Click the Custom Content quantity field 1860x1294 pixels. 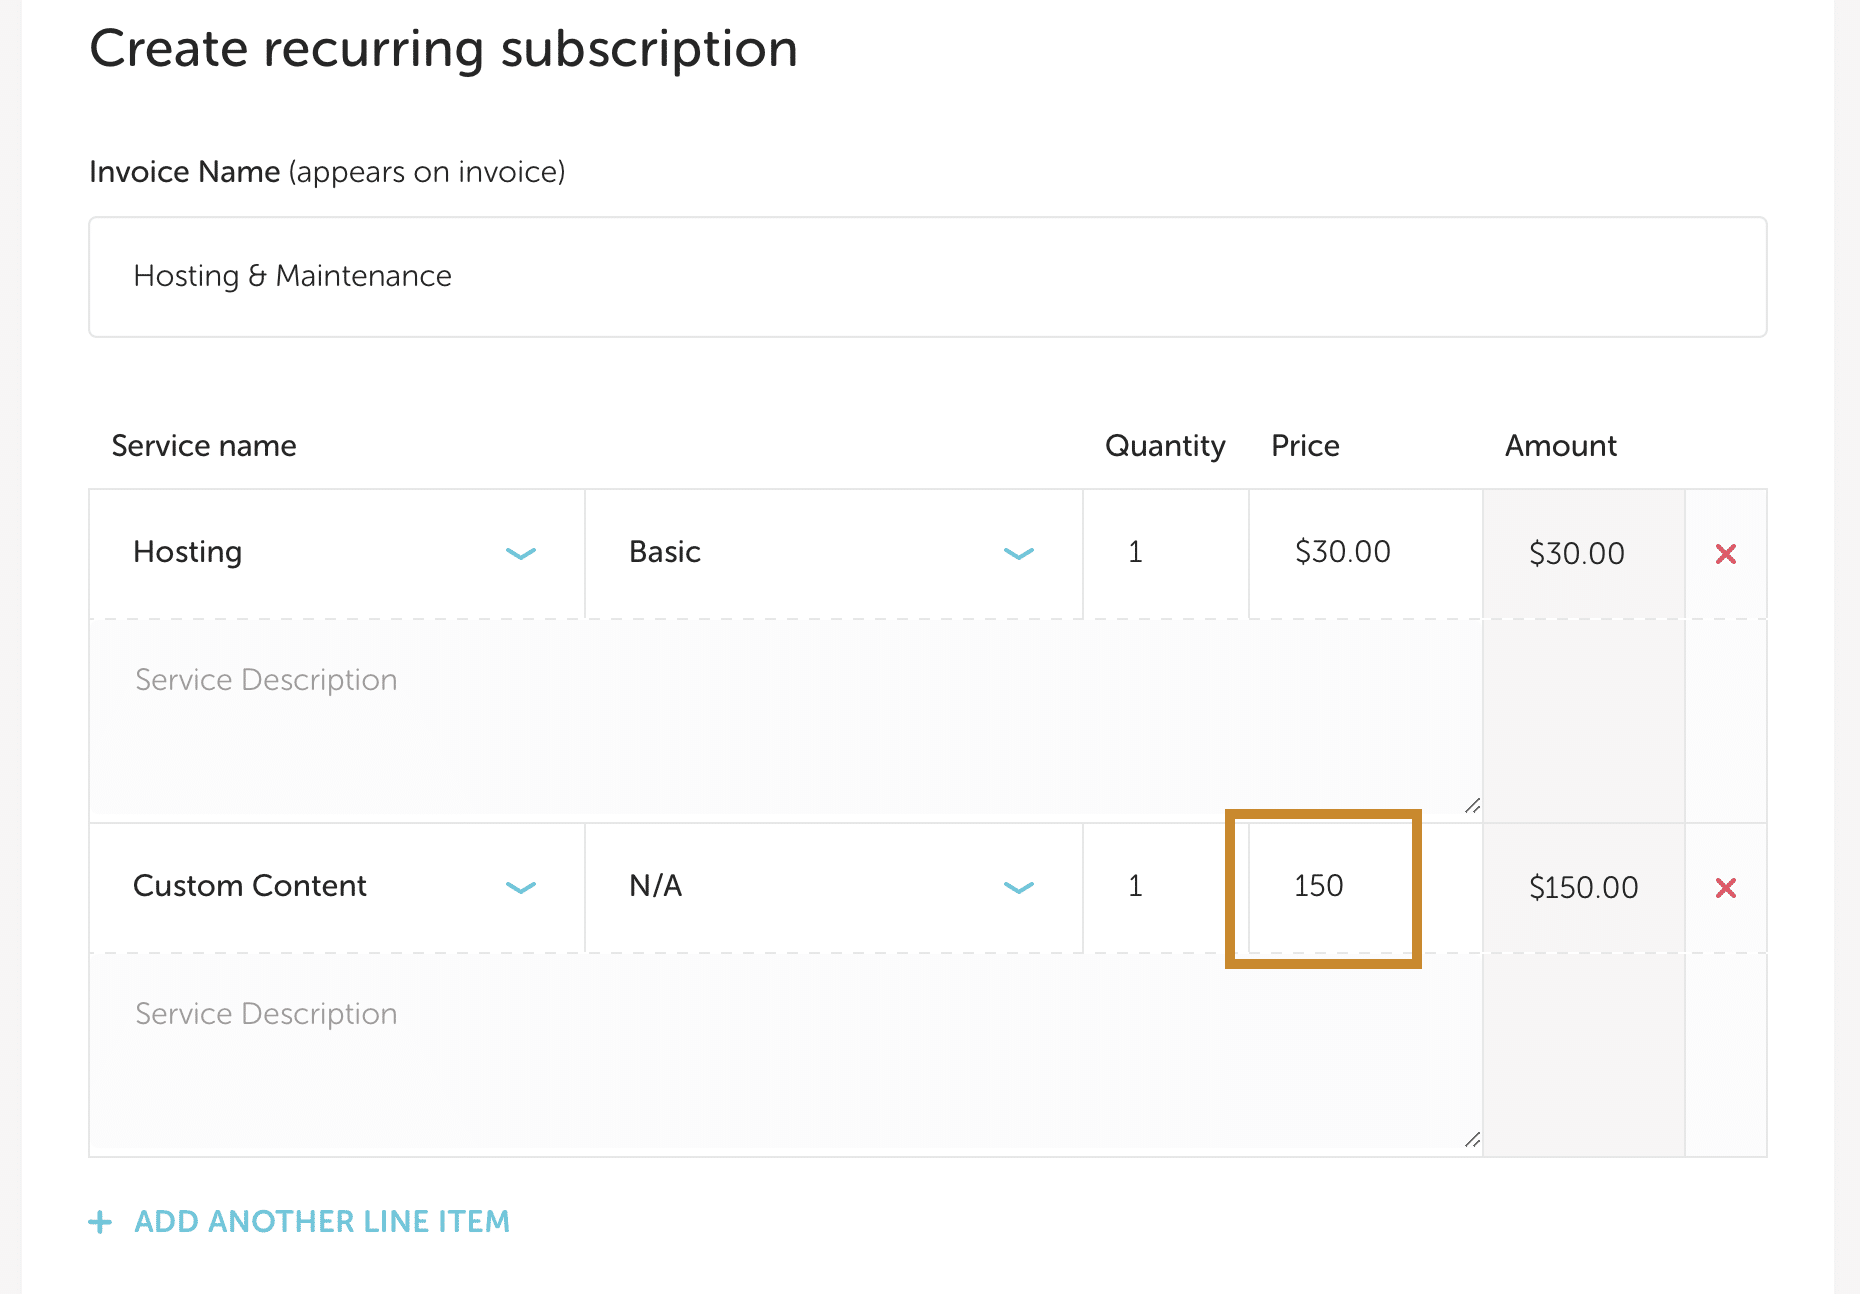click(x=1165, y=887)
